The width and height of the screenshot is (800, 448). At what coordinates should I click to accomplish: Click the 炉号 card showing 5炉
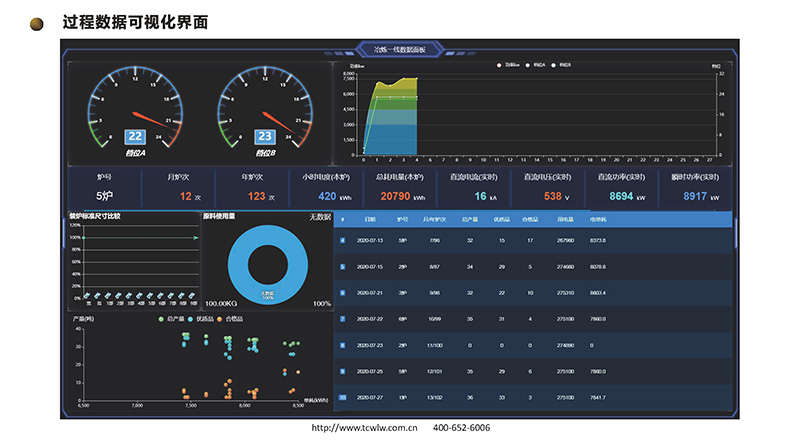point(104,187)
